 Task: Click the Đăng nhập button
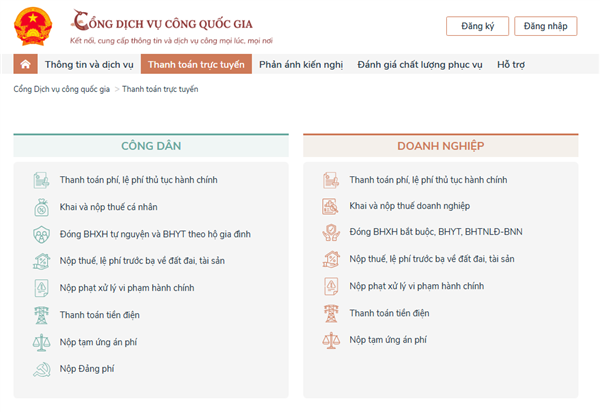pyautogui.click(x=545, y=26)
